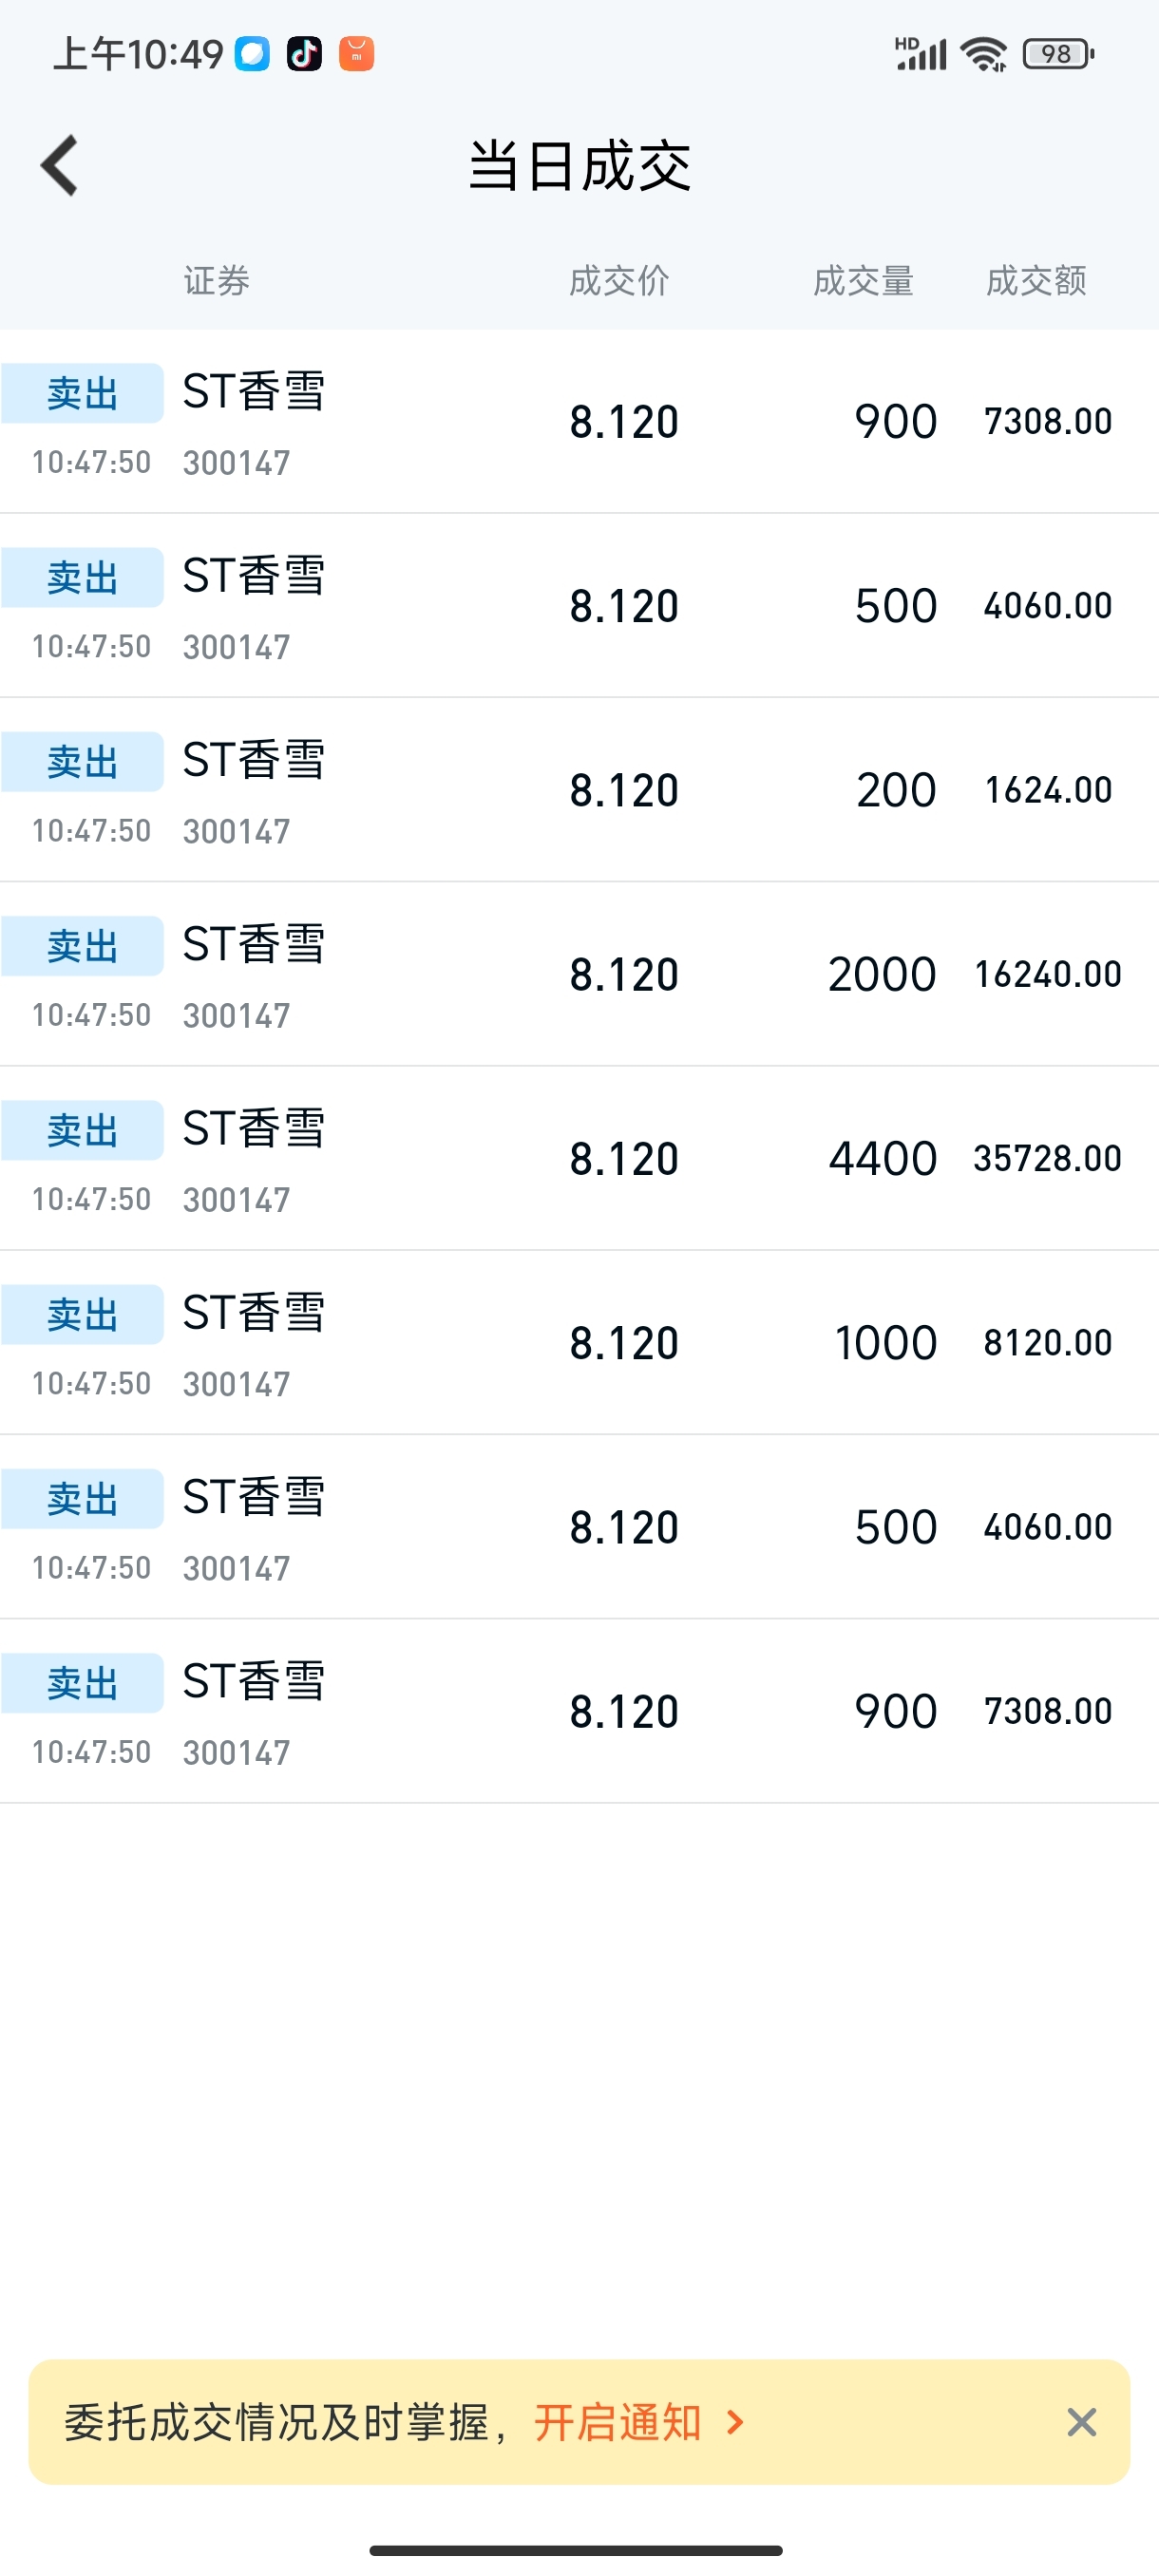
Task: Tap the blue app notification icon
Action: coord(252,53)
